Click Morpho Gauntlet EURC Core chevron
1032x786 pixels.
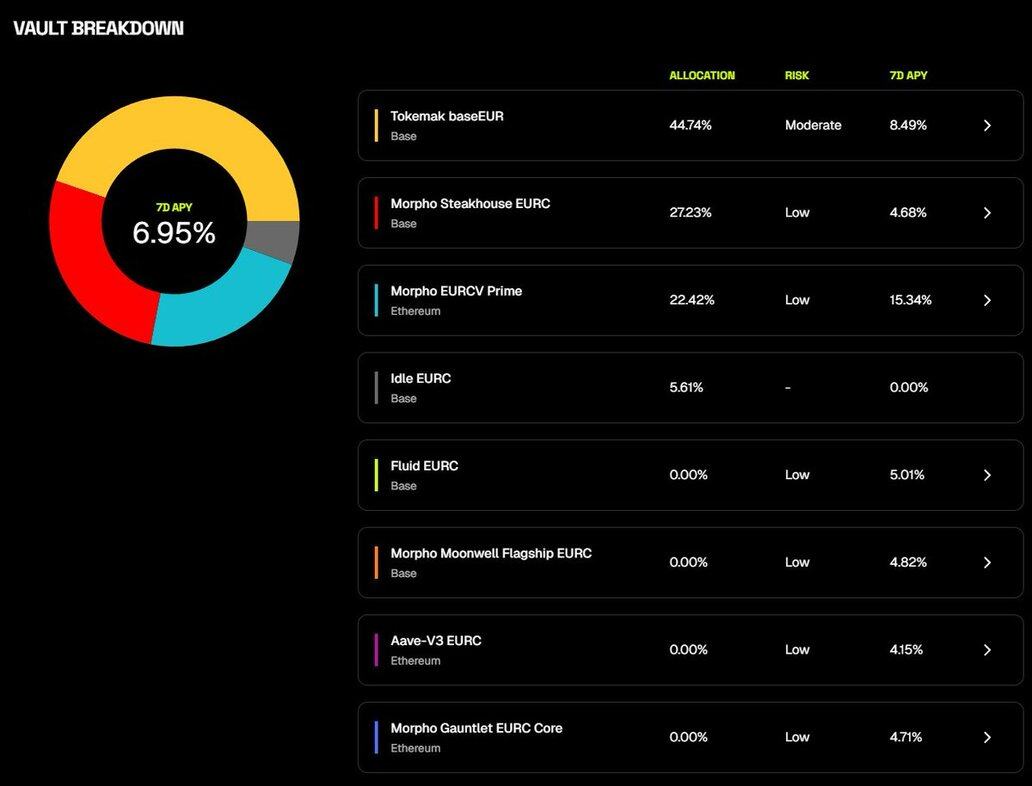[987, 737]
